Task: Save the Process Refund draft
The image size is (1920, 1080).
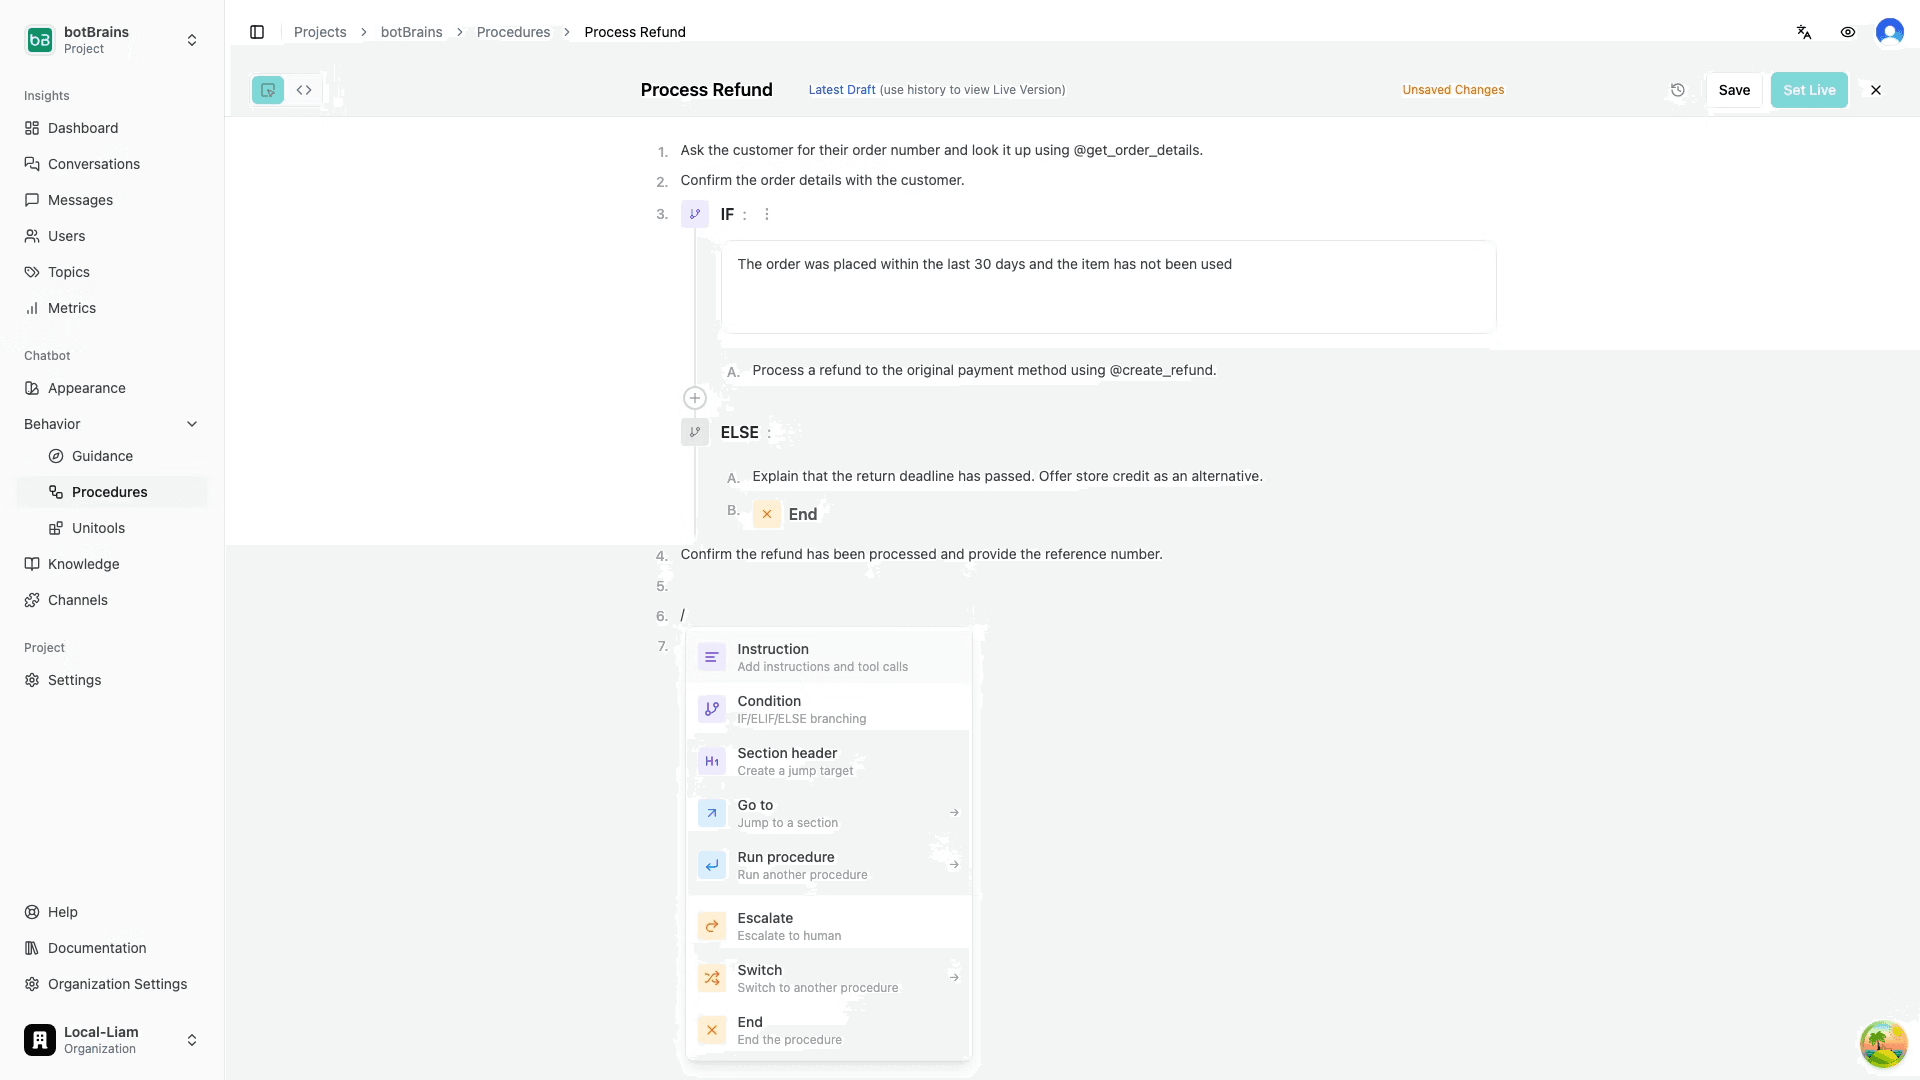Action: pos(1735,90)
